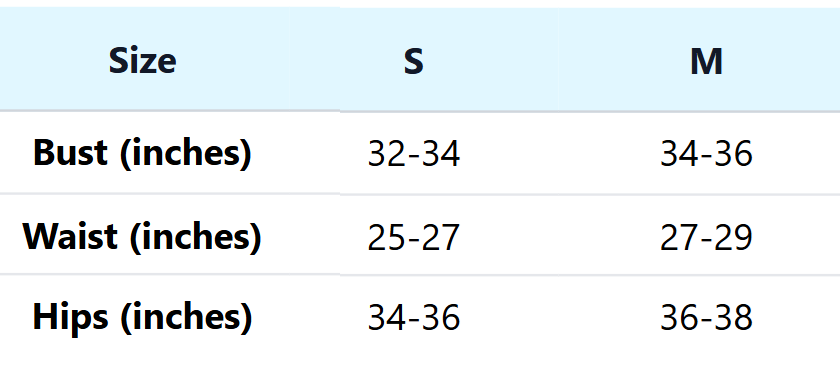Screen dimensions: 840x388
Task: Click the empty area between 25-27 and 27-29
Action: (560, 237)
